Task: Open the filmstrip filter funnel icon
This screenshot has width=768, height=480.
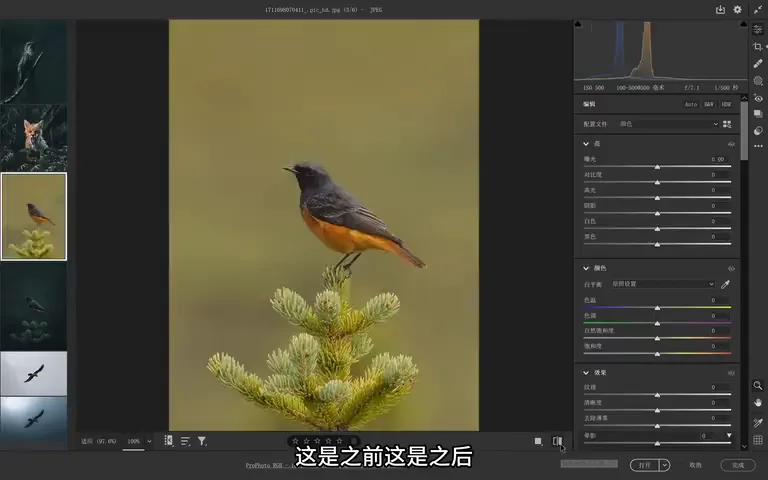Action: (202, 441)
